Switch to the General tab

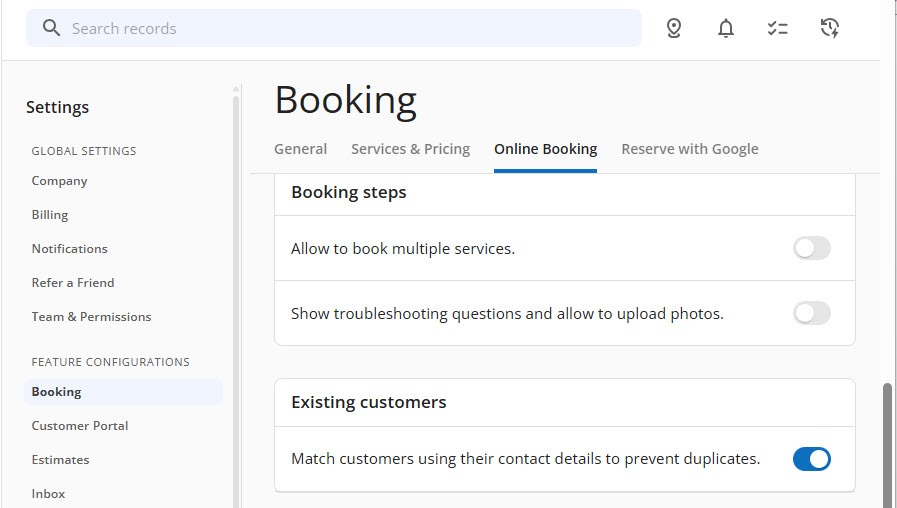(x=300, y=149)
